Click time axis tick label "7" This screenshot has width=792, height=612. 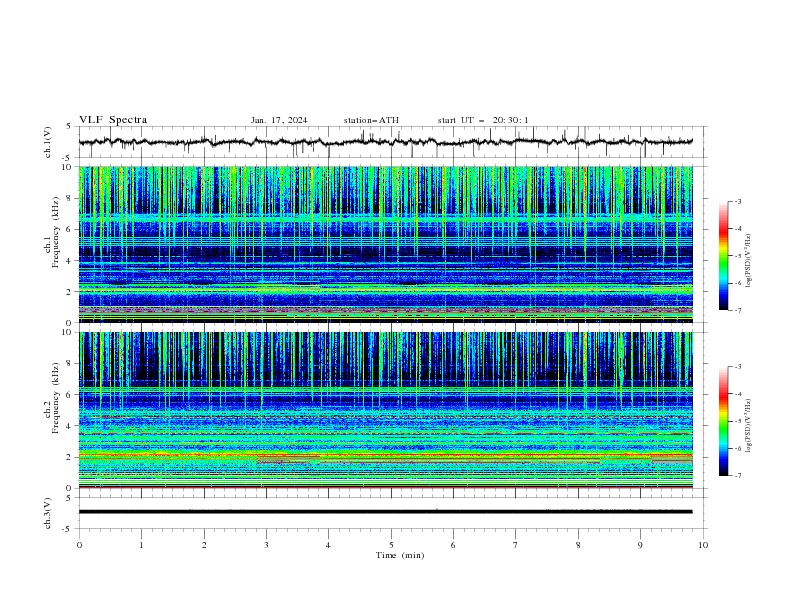(516, 545)
